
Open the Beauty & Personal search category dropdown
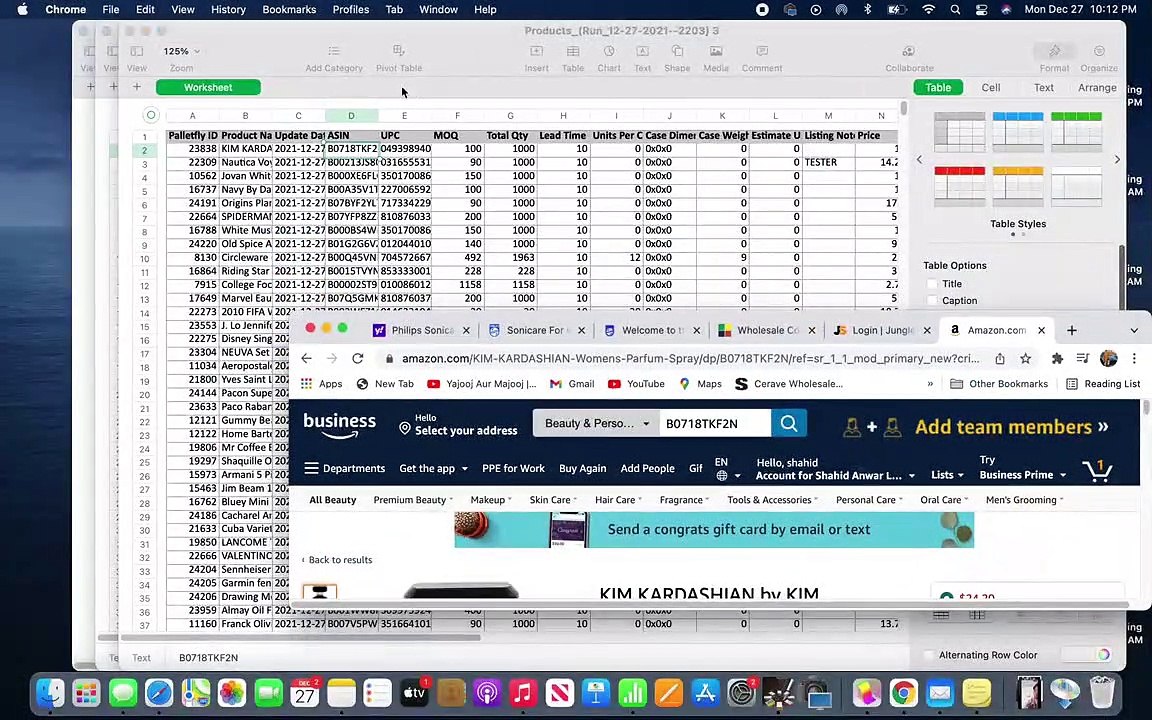click(596, 423)
